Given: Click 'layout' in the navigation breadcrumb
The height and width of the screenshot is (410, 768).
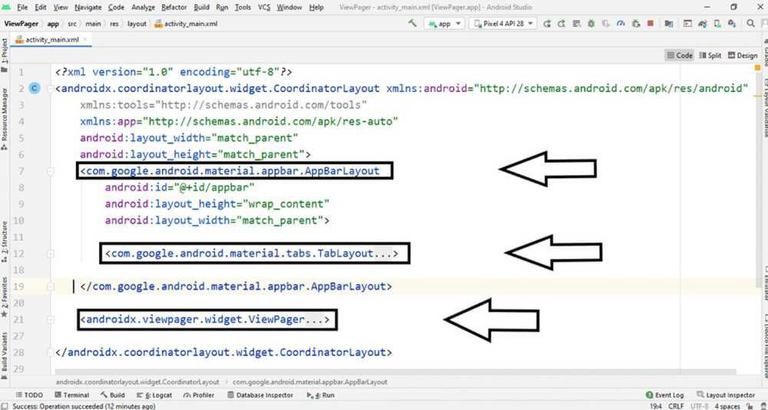Looking at the screenshot, I should 137,24.
